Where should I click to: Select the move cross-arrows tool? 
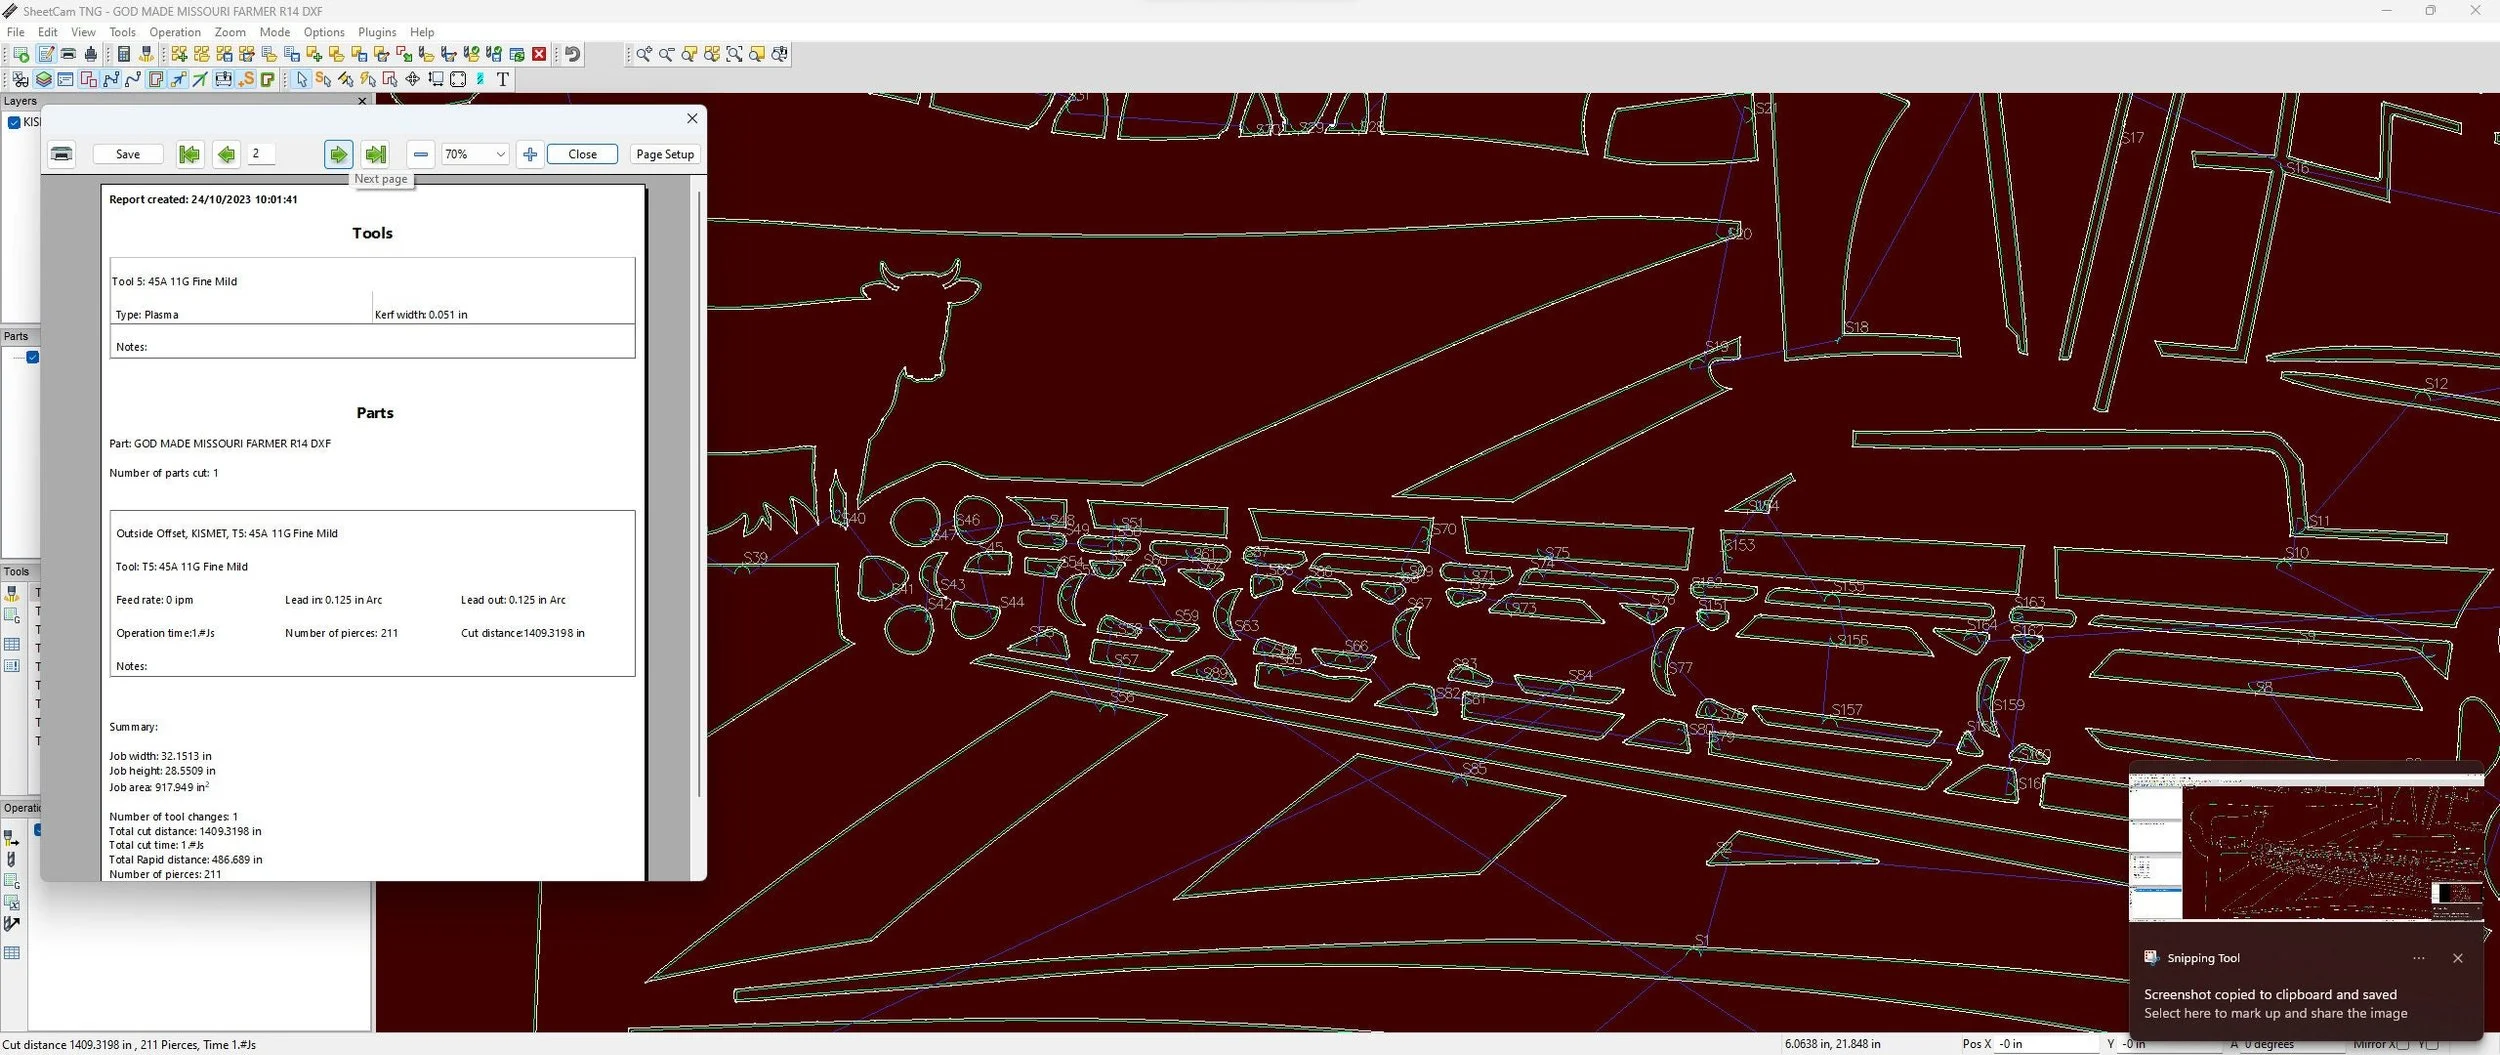(x=412, y=79)
